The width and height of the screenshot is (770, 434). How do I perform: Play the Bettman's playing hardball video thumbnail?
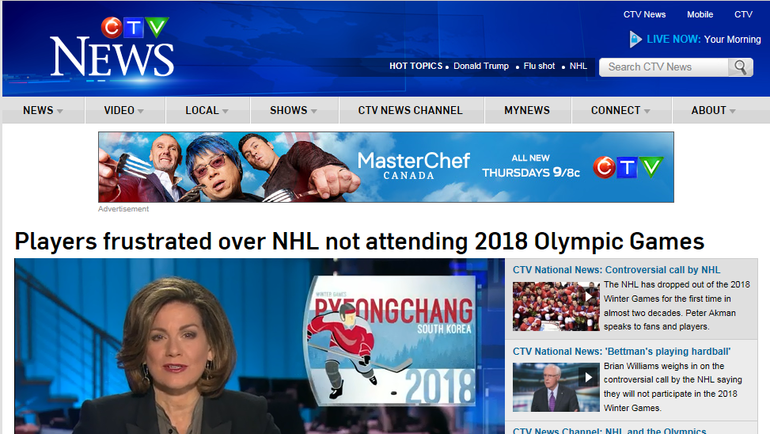click(556, 387)
